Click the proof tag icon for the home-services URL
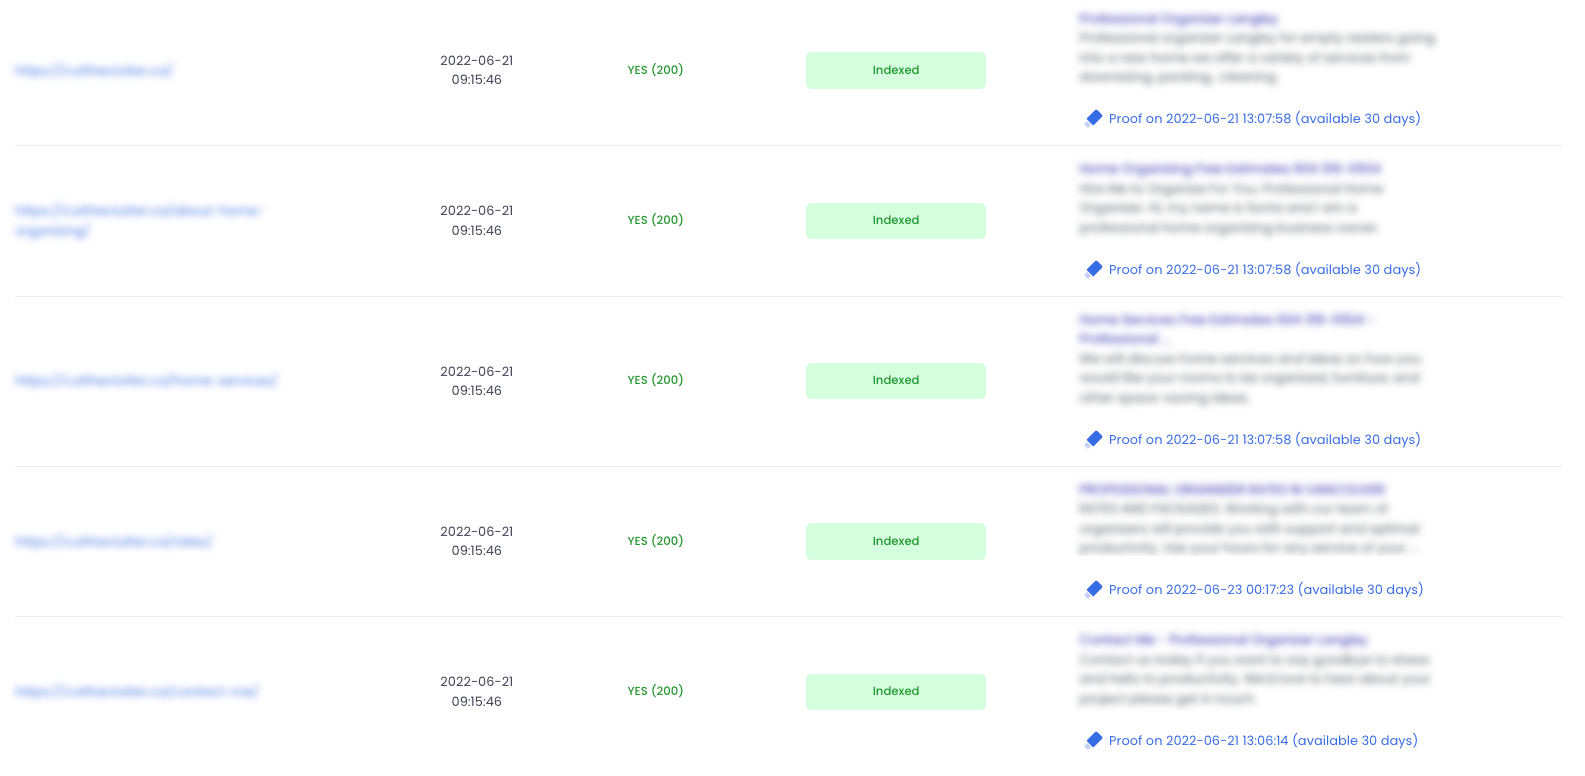Image resolution: width=1585 pixels, height=776 pixels. [x=1093, y=440]
